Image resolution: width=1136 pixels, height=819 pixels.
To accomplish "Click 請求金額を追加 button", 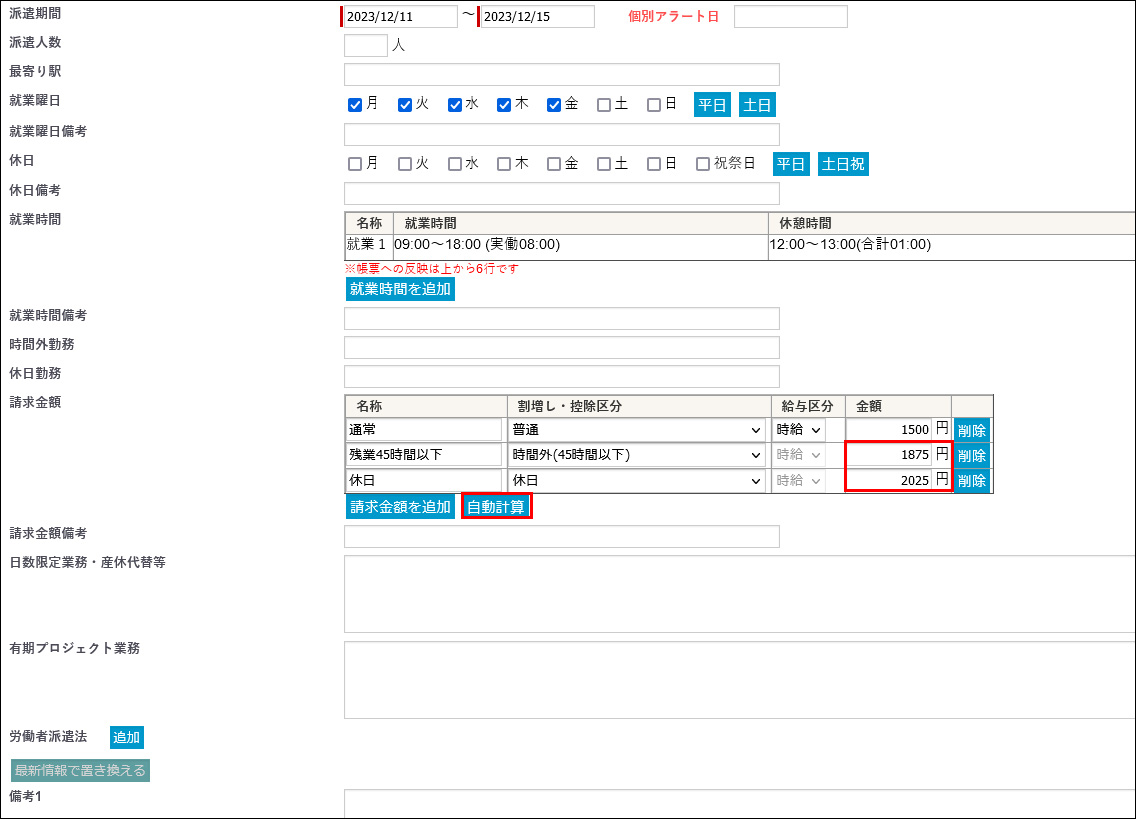I will click(400, 507).
